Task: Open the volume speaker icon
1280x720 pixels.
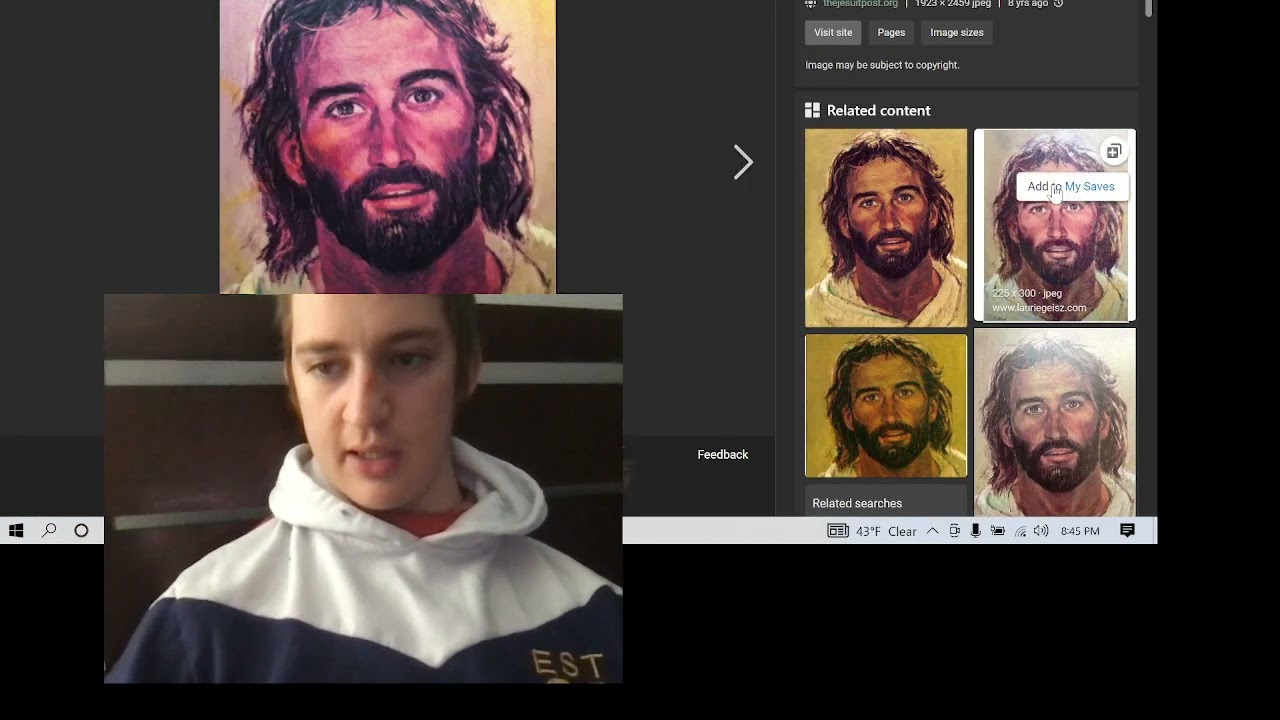Action: [1041, 531]
